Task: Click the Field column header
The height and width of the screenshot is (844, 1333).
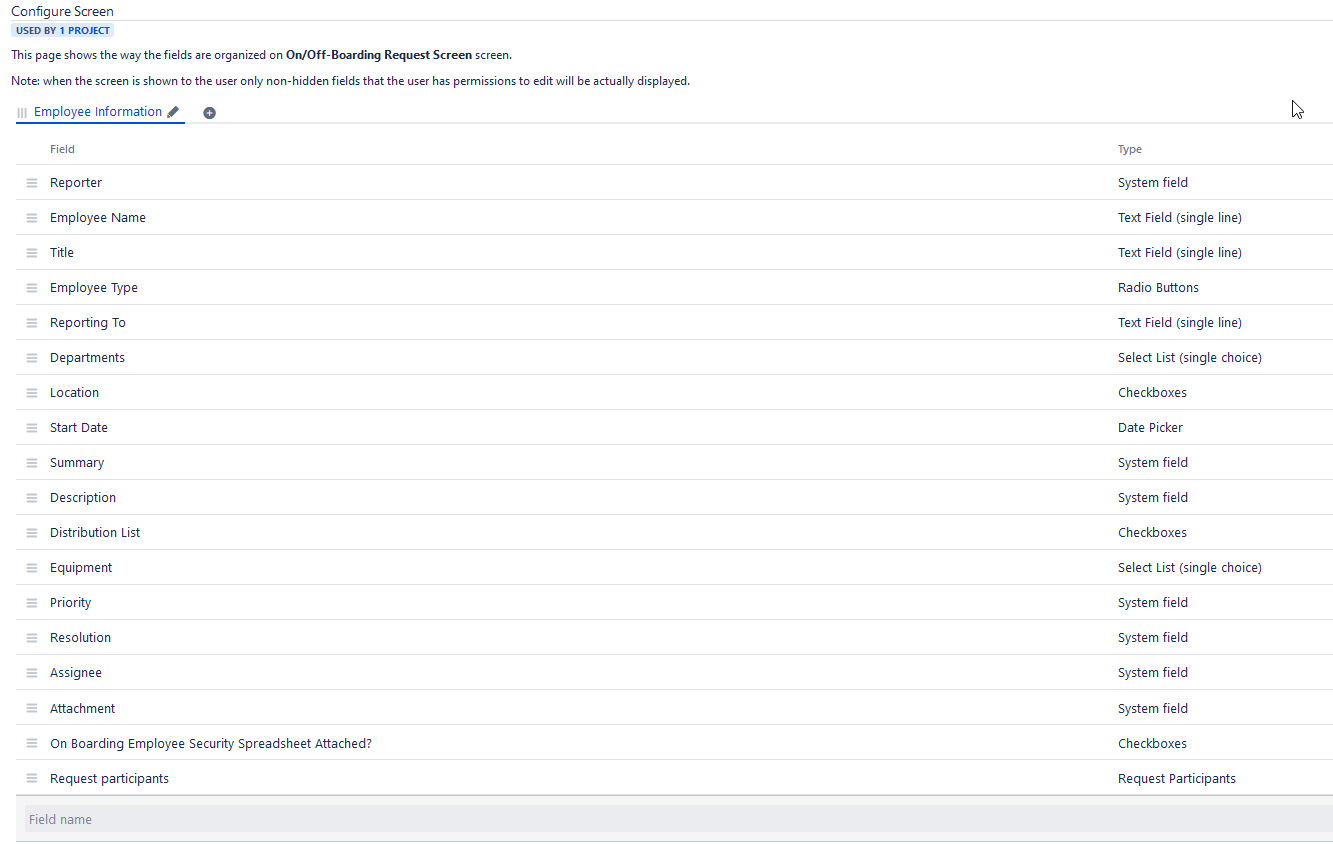Action: [x=62, y=149]
